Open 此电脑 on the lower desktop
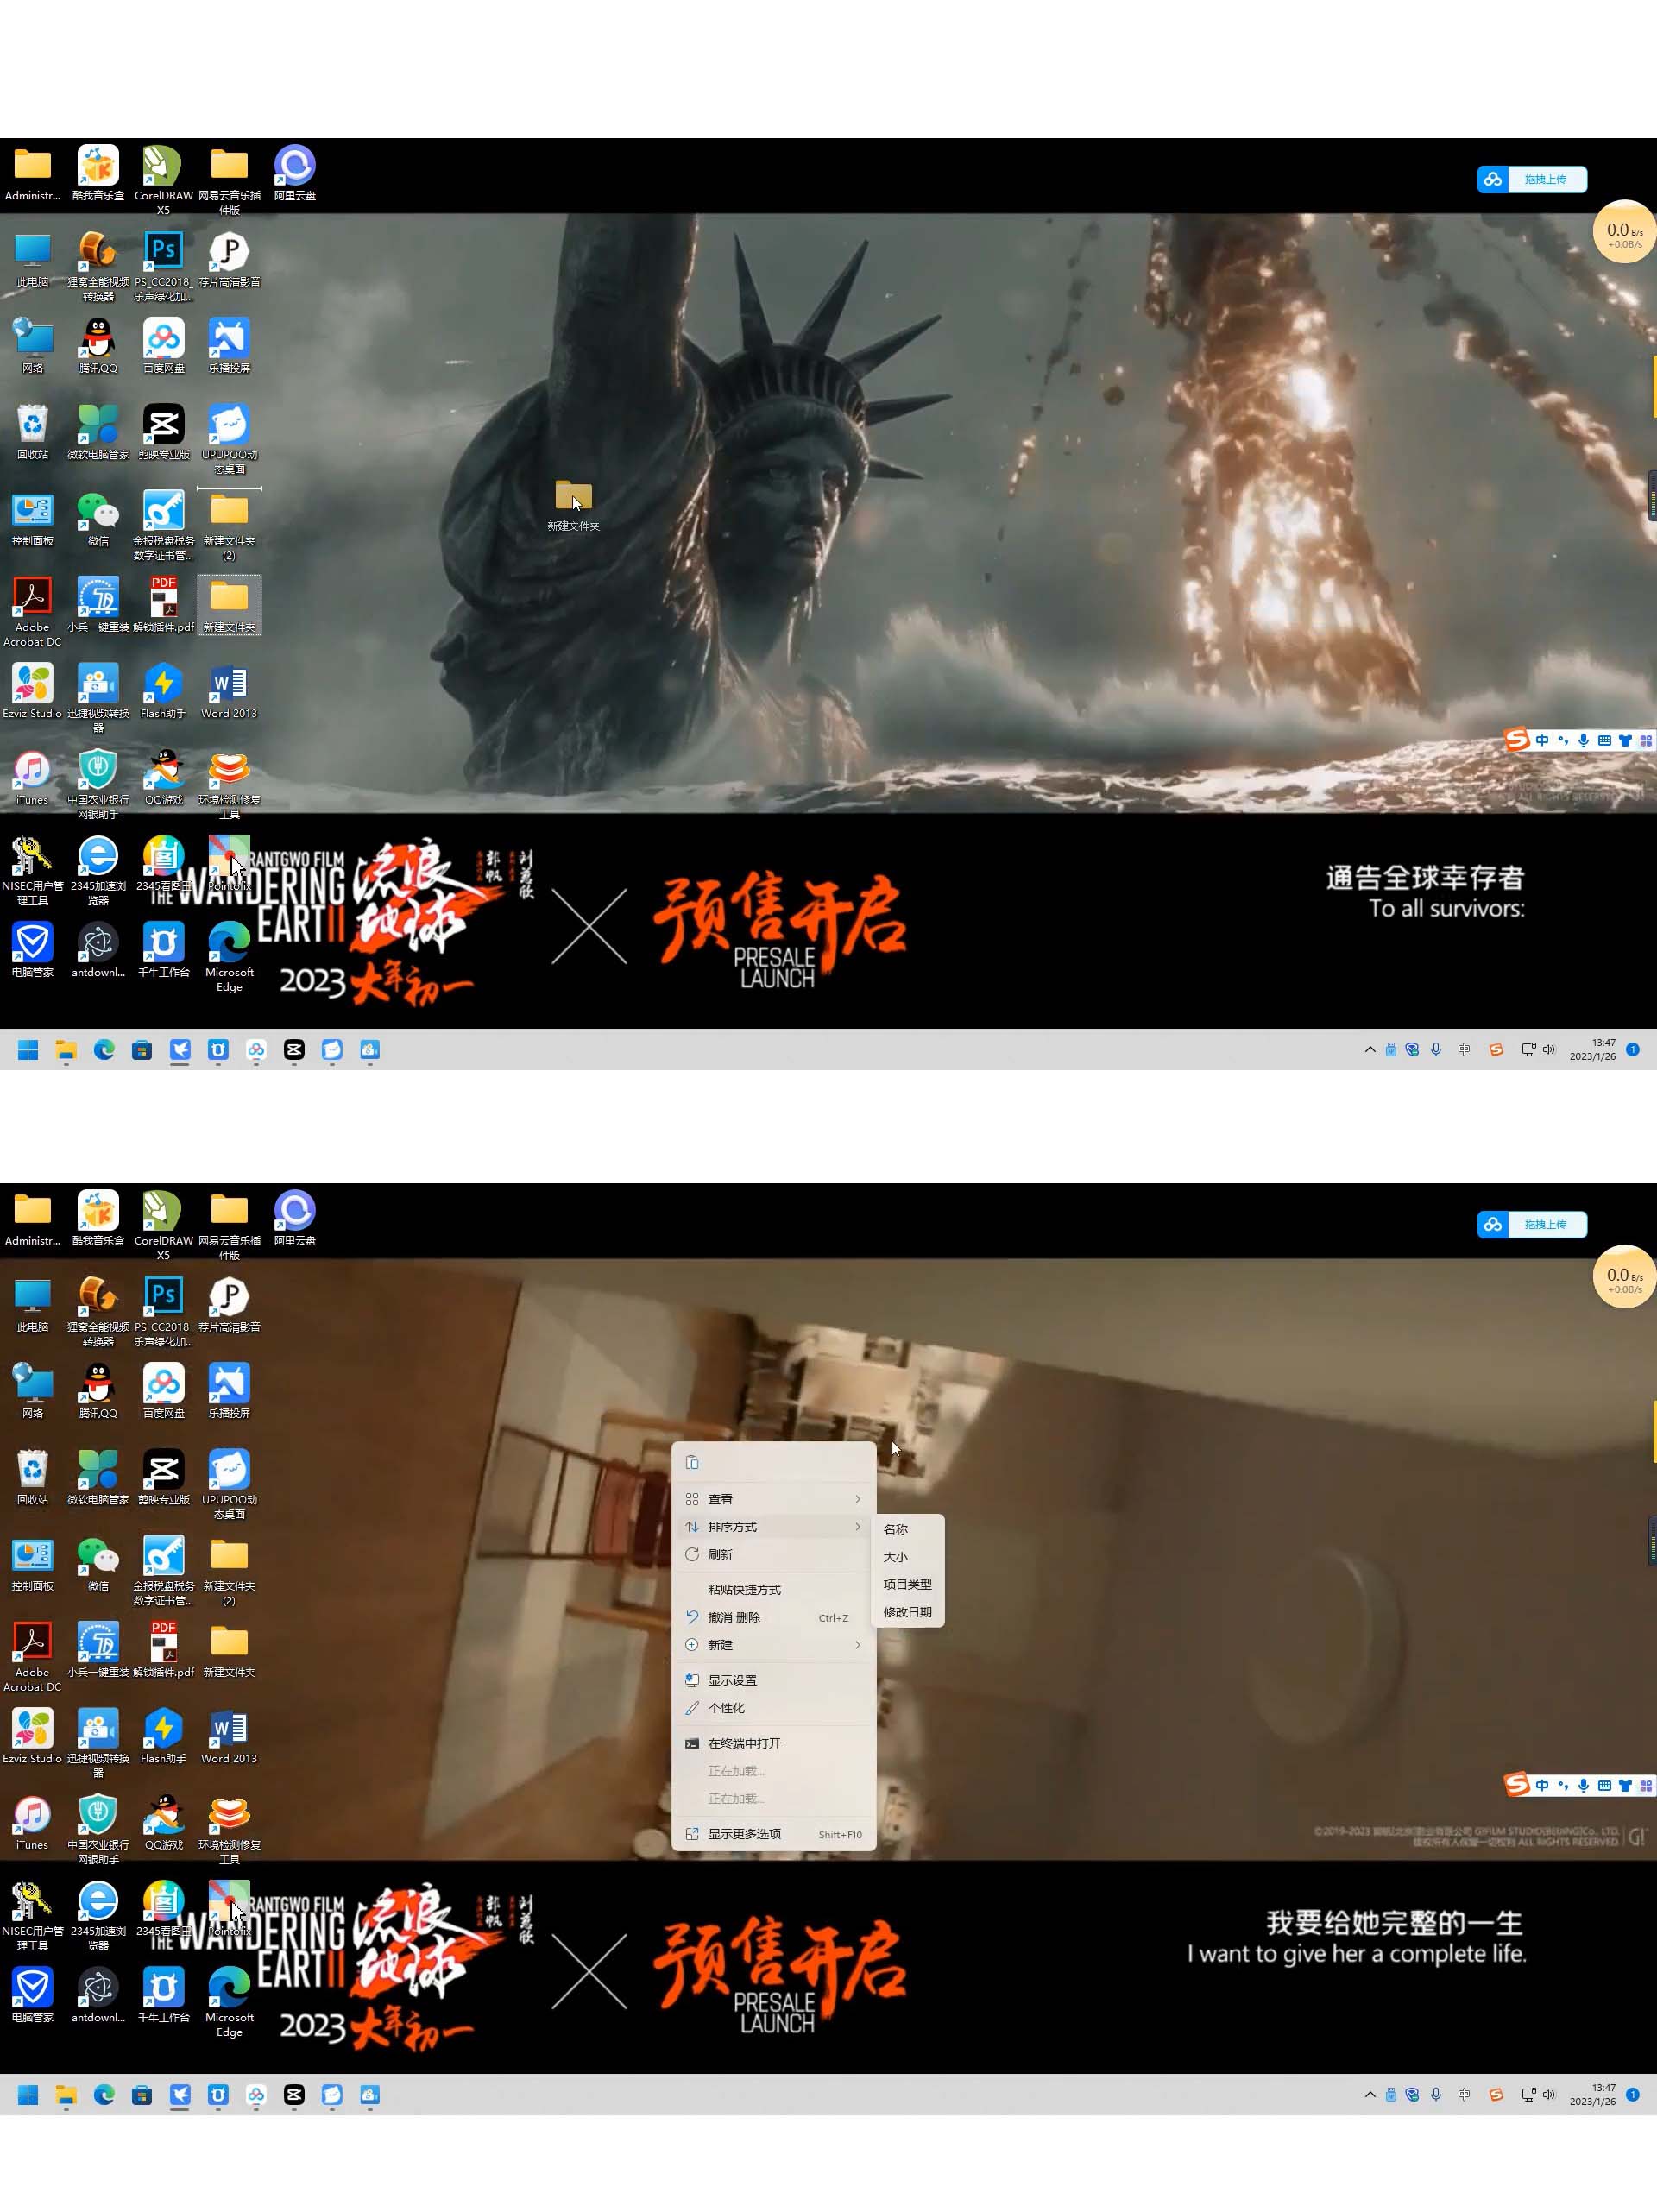1657x2212 pixels. (x=32, y=1304)
